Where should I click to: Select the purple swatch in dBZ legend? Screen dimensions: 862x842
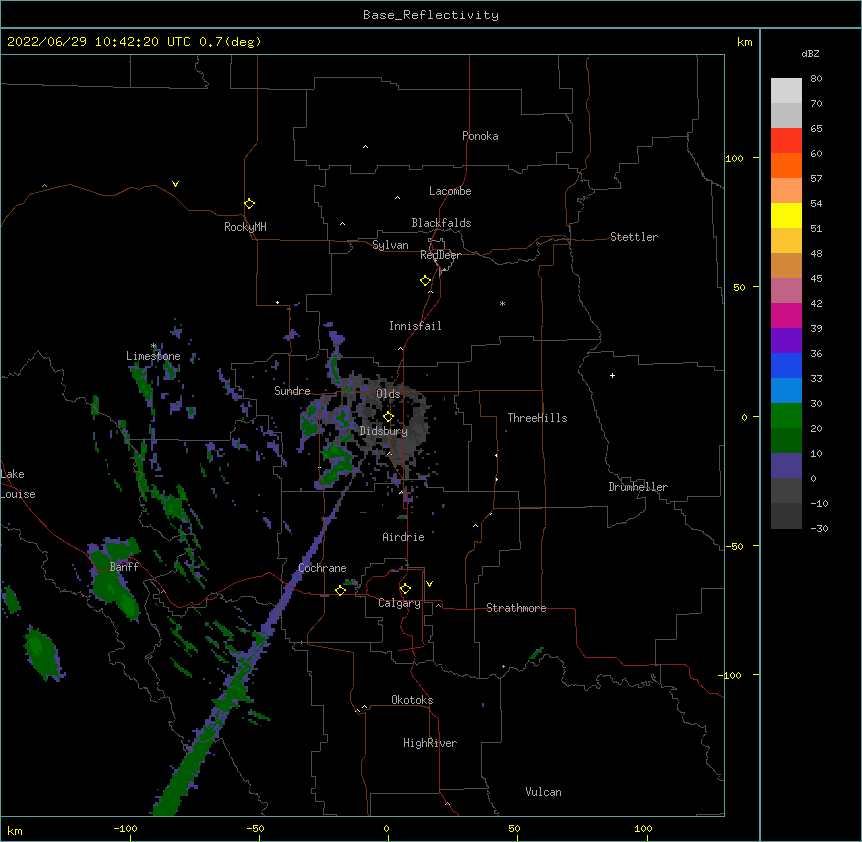pos(786,341)
